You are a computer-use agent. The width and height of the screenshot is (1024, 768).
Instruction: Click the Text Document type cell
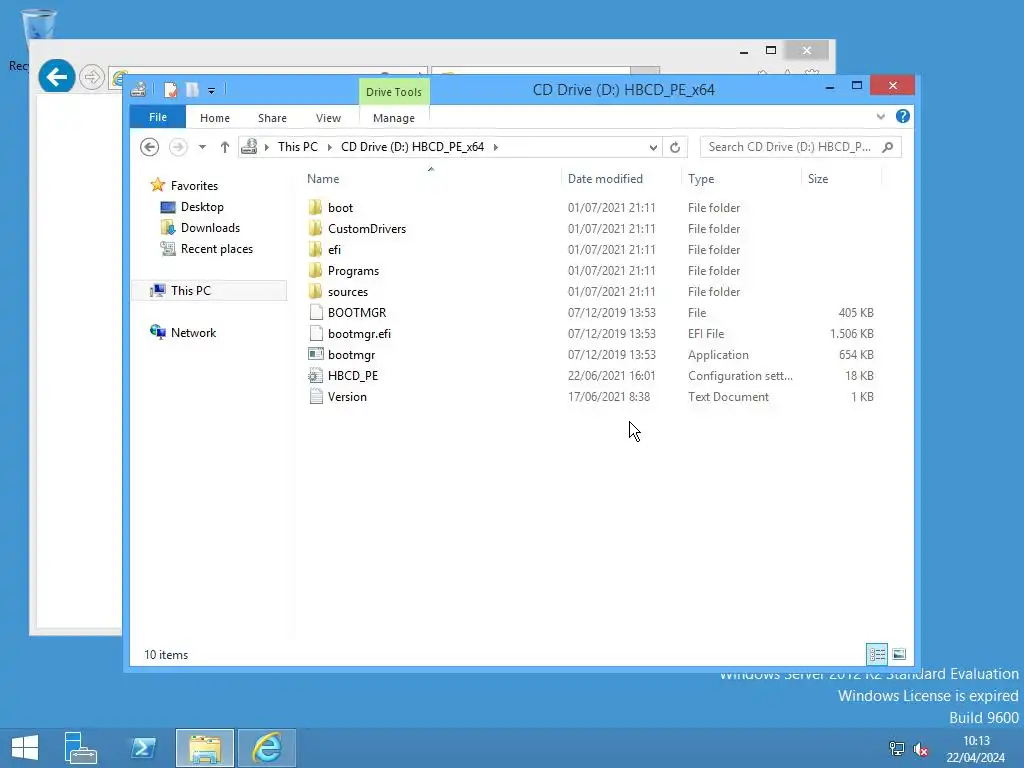[x=728, y=396]
